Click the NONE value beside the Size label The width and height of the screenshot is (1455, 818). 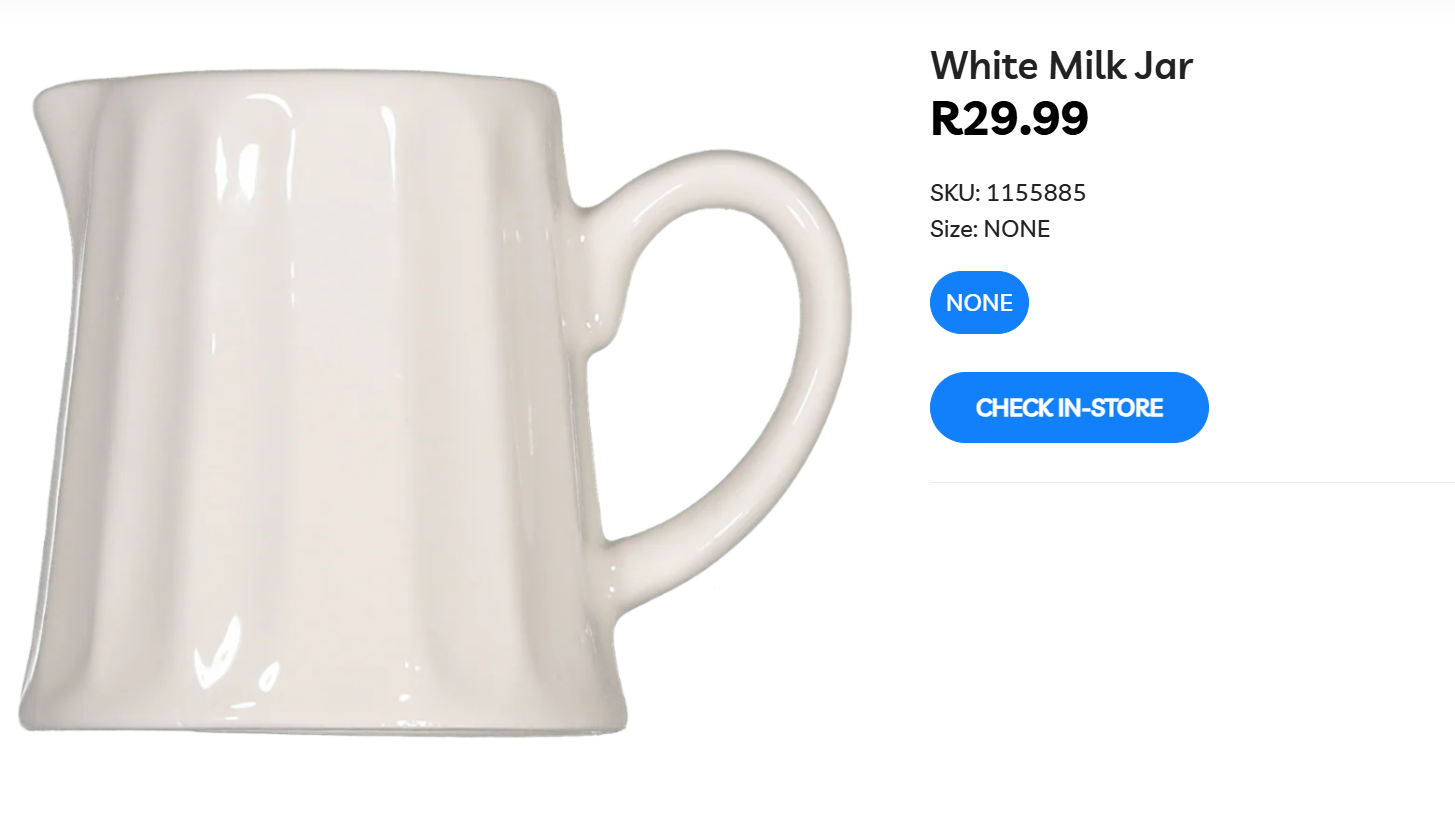1017,229
